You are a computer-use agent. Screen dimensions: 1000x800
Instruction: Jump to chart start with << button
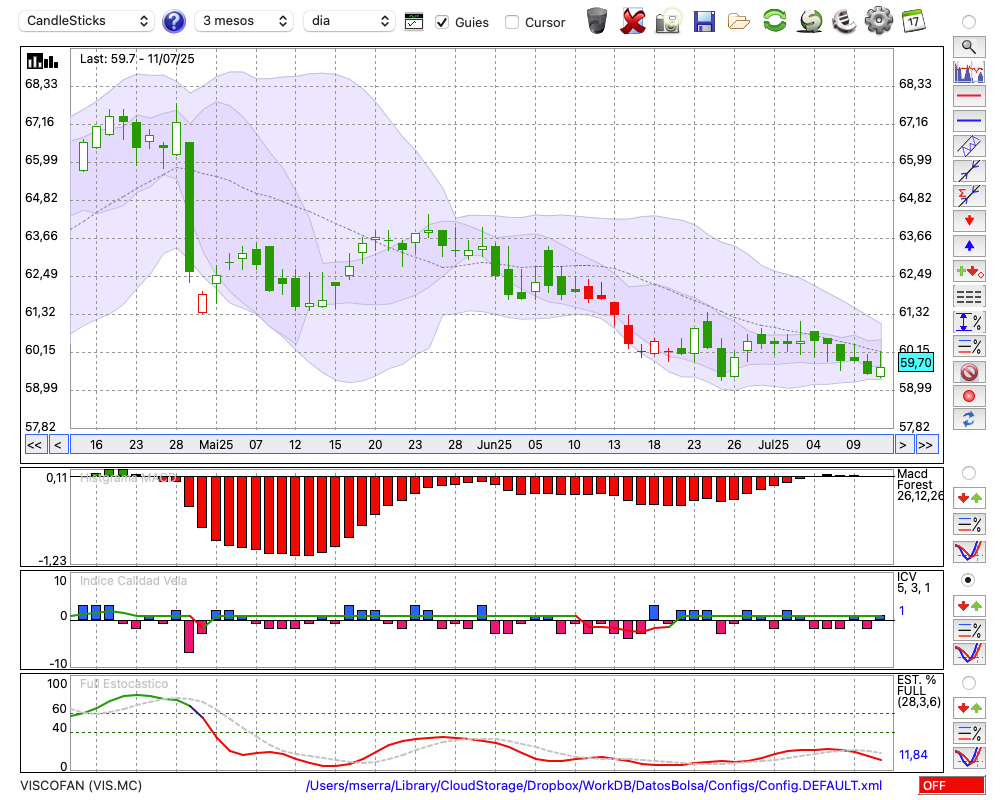pyautogui.click(x=34, y=445)
